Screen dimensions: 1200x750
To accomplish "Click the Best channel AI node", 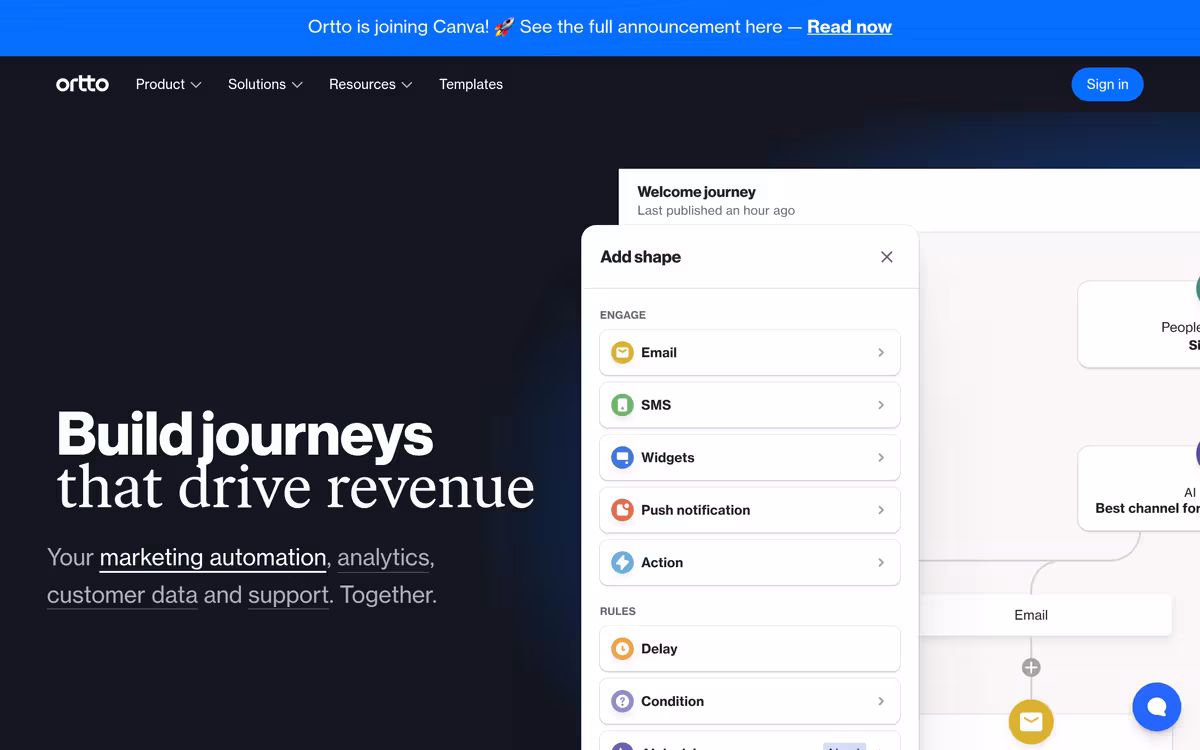I will tap(1139, 488).
